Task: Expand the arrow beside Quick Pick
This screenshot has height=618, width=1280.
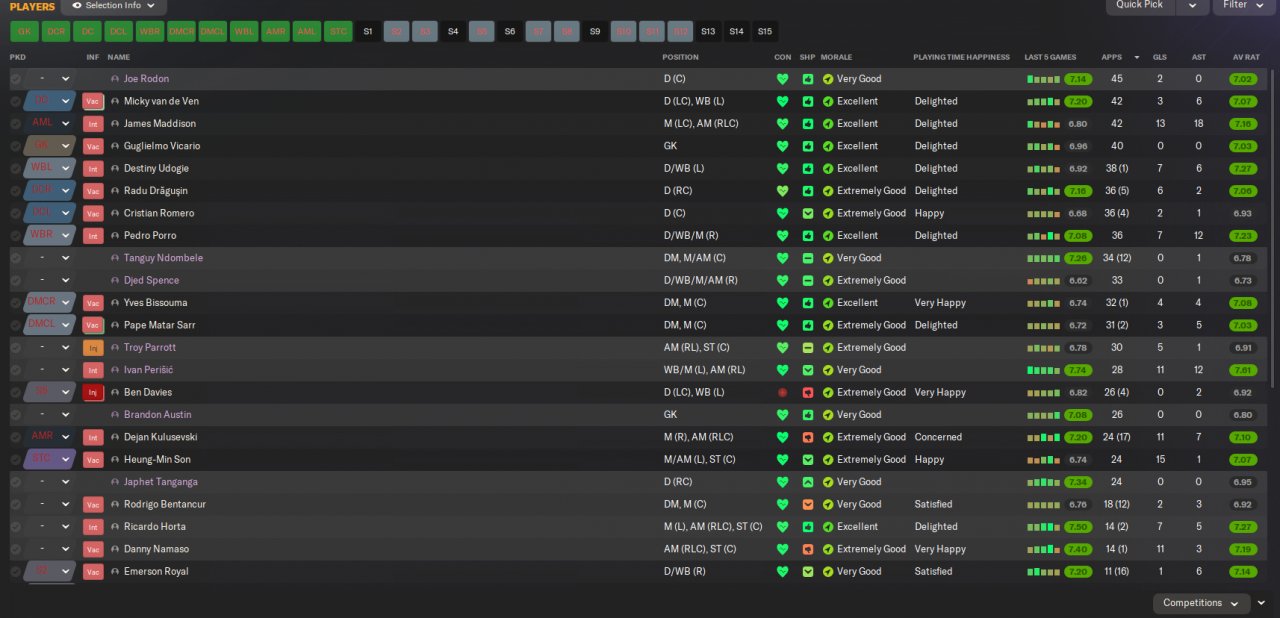Action: (x=1192, y=6)
